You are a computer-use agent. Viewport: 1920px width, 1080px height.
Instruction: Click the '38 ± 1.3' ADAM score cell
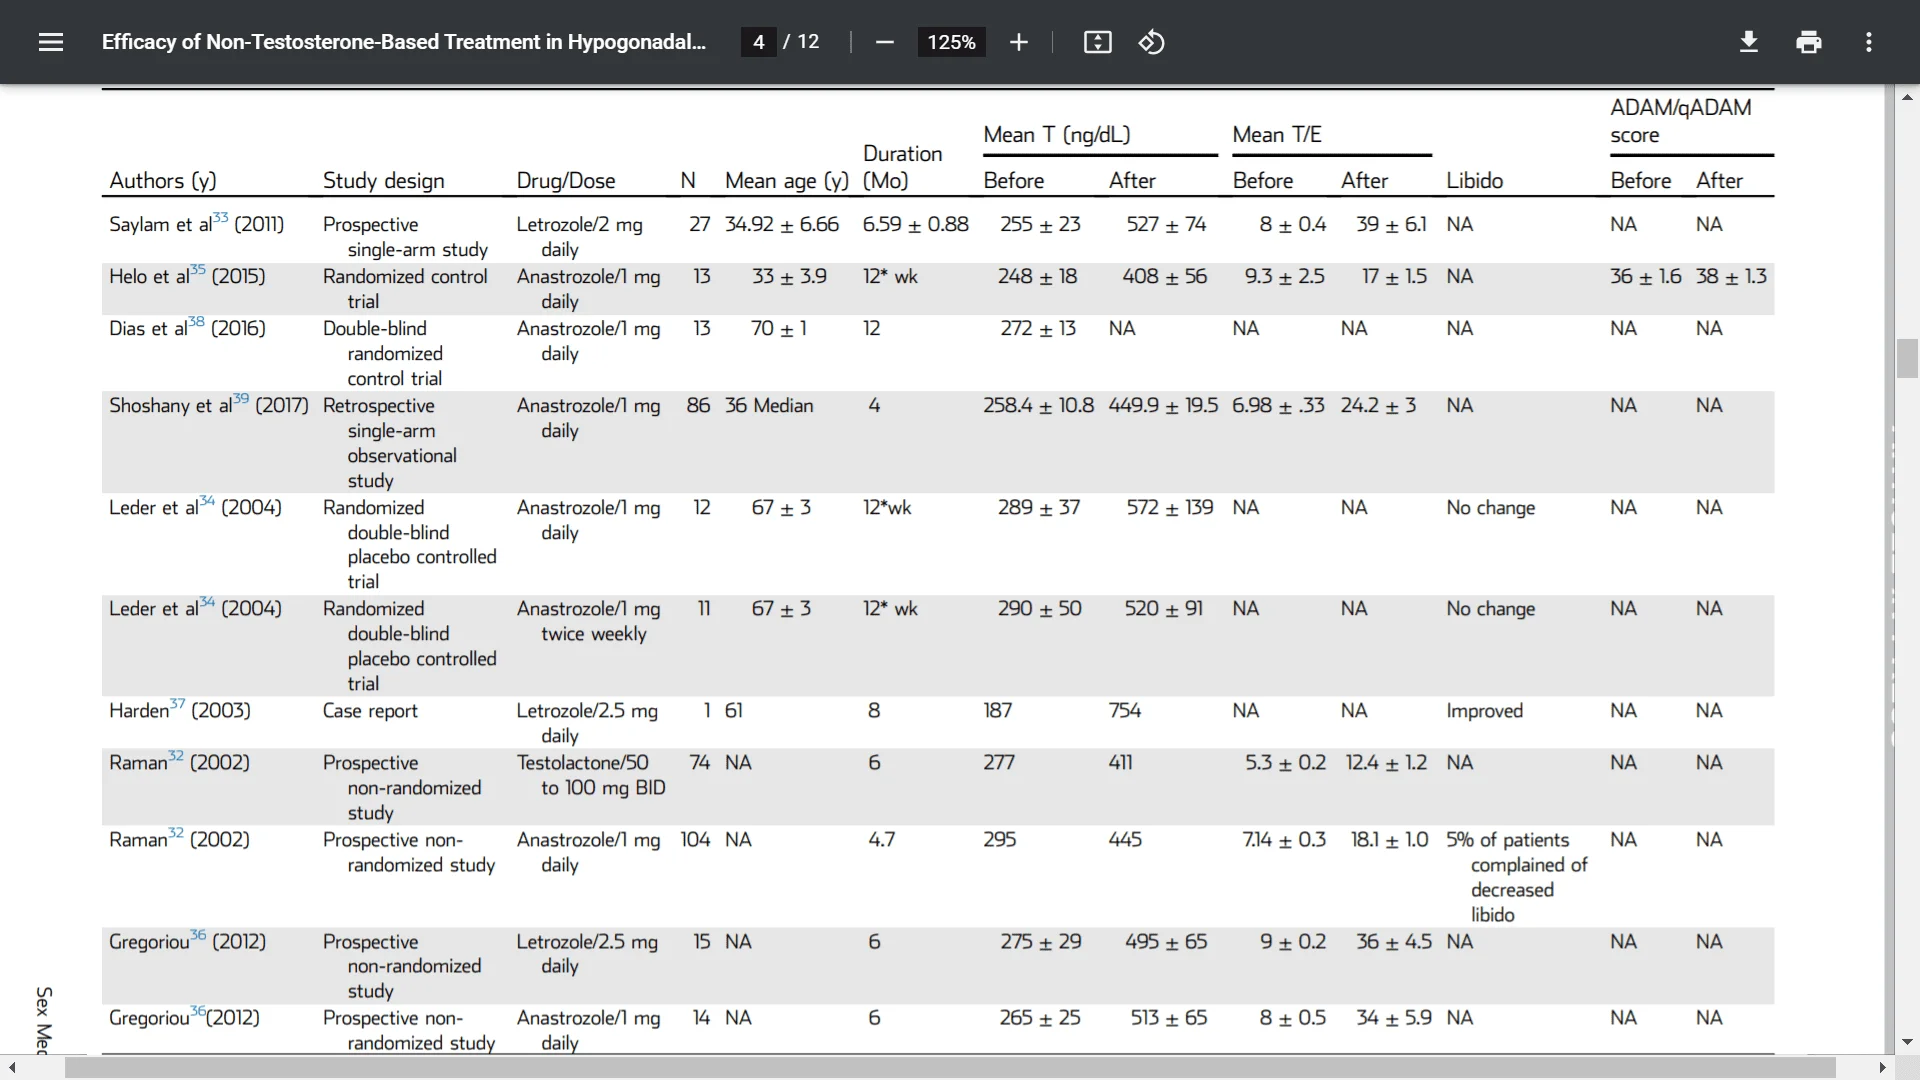pos(1731,277)
